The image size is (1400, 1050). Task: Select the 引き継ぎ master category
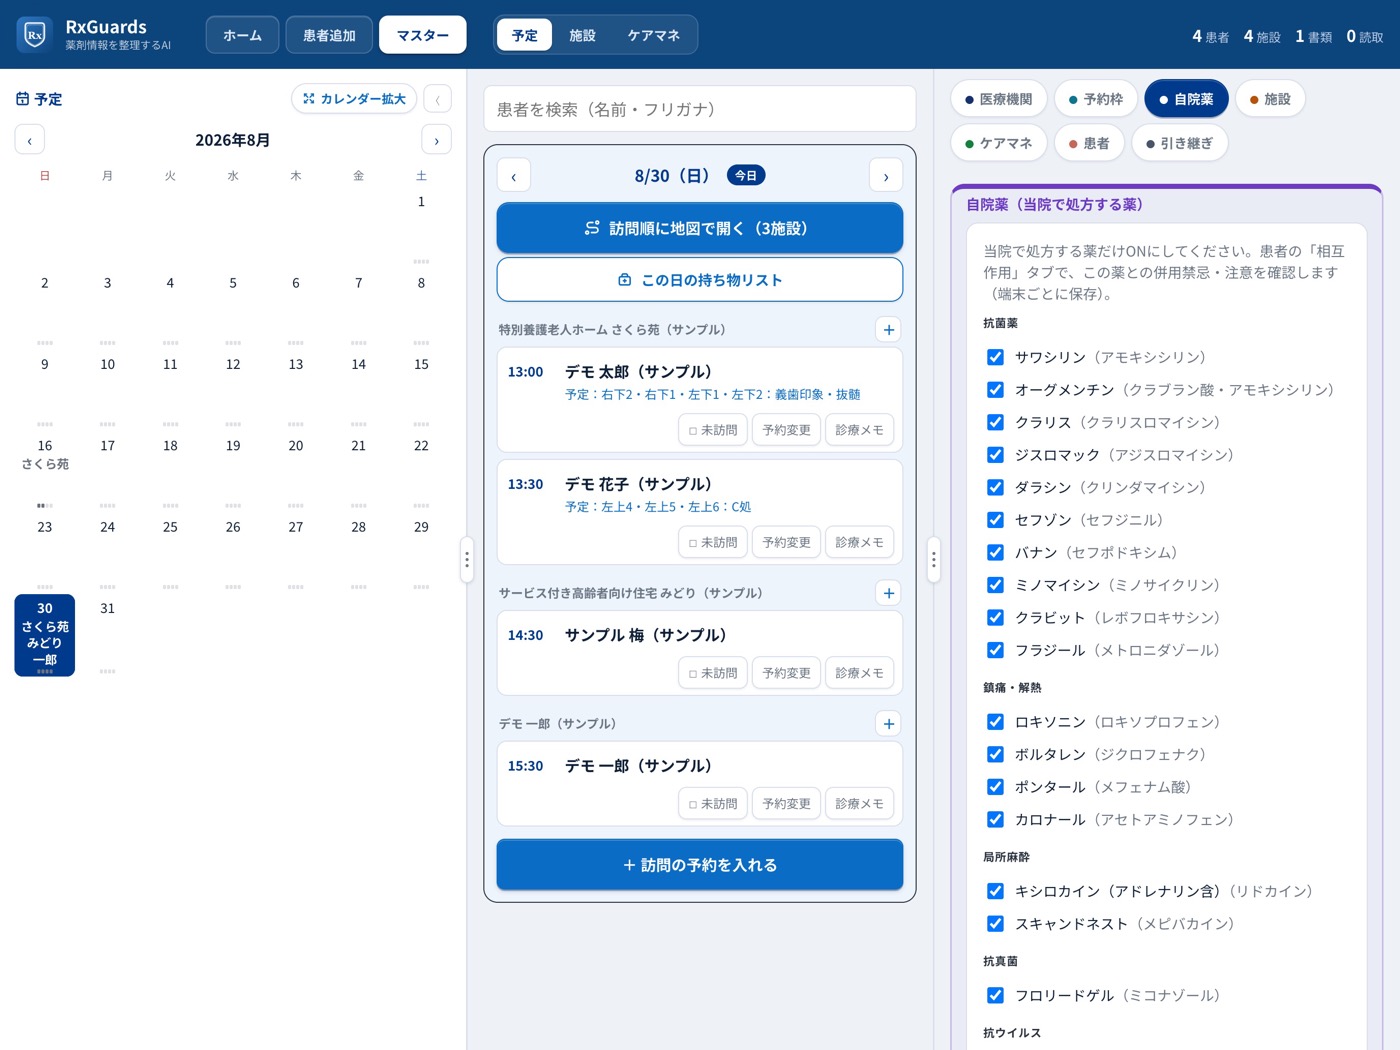1180,143
